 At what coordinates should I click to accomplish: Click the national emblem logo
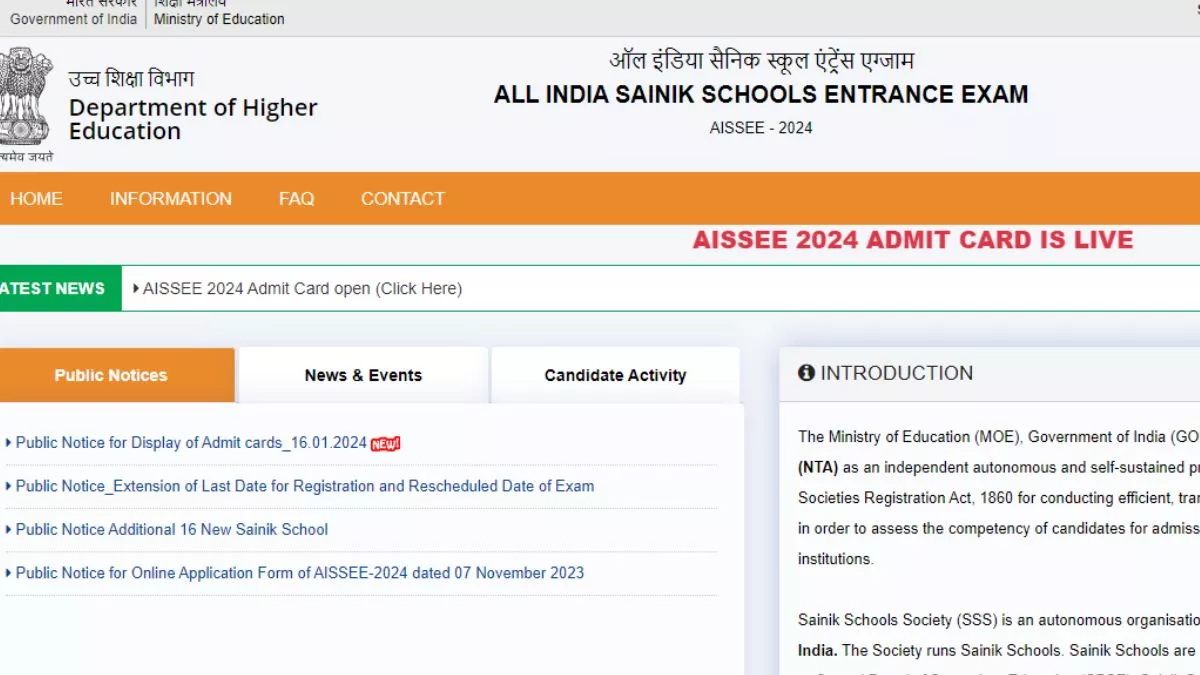[26, 96]
